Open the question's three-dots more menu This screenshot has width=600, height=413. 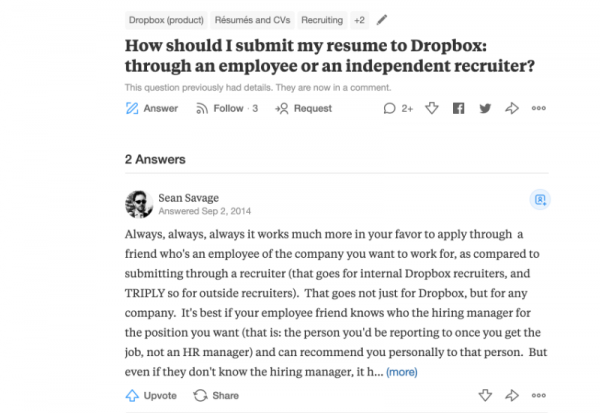538,108
